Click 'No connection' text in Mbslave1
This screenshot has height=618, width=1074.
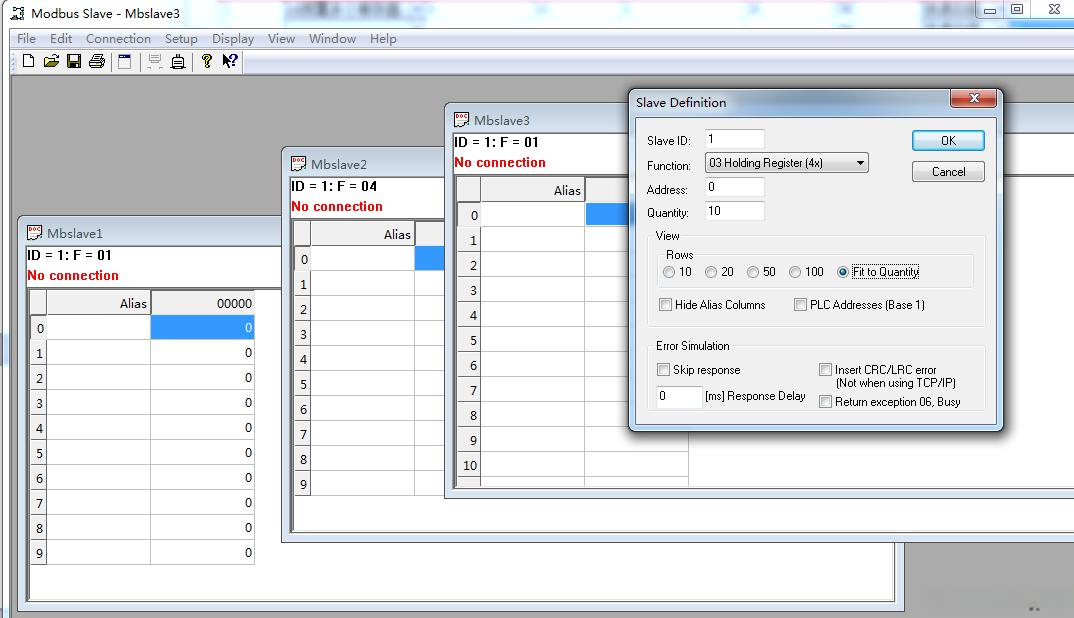pos(73,275)
